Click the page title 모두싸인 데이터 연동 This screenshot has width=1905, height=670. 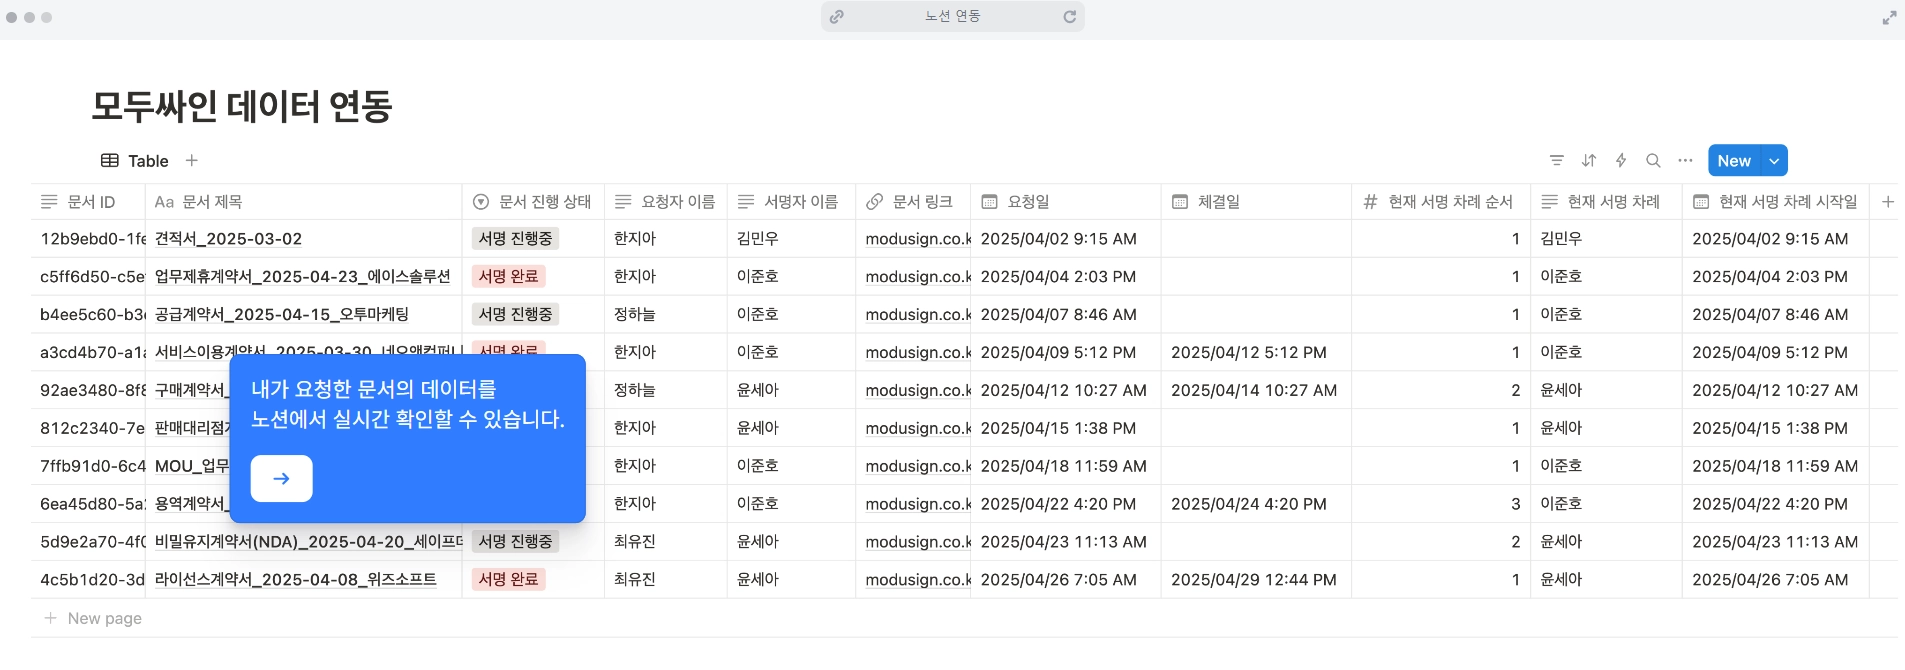242,106
